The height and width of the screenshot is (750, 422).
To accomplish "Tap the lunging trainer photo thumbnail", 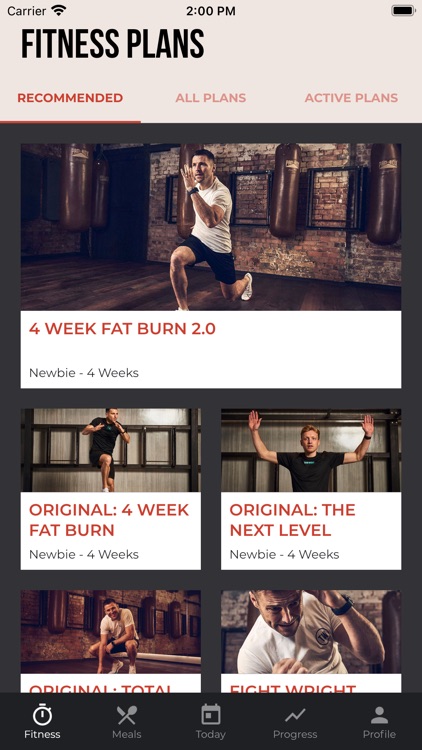I will [211, 227].
